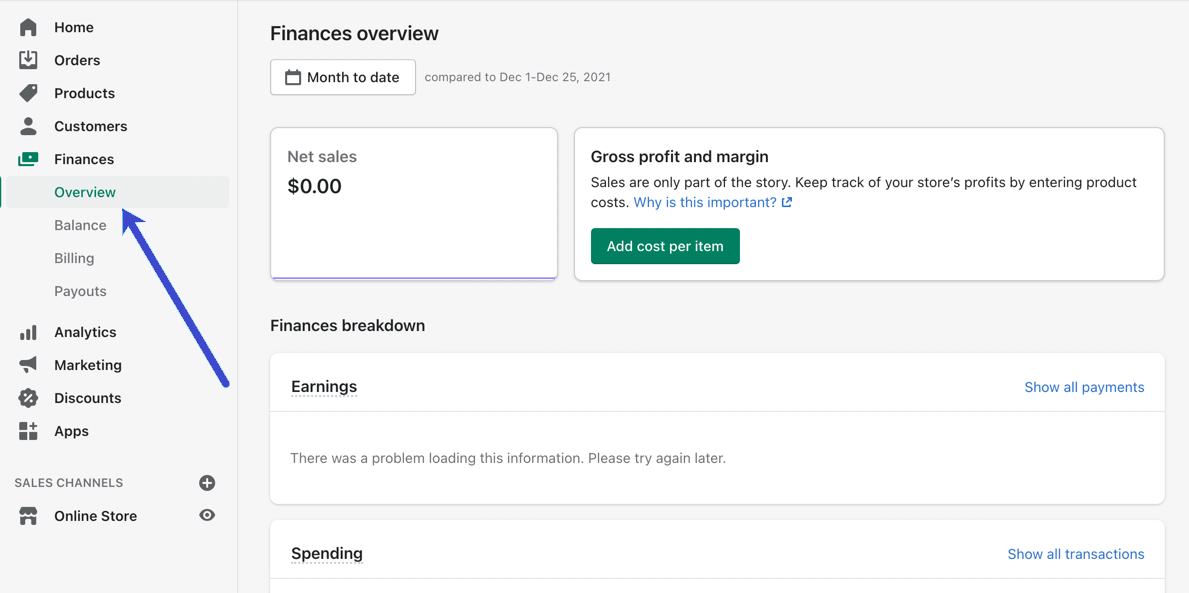
Task: Click Show all payments in Earnings
Action: point(1084,387)
